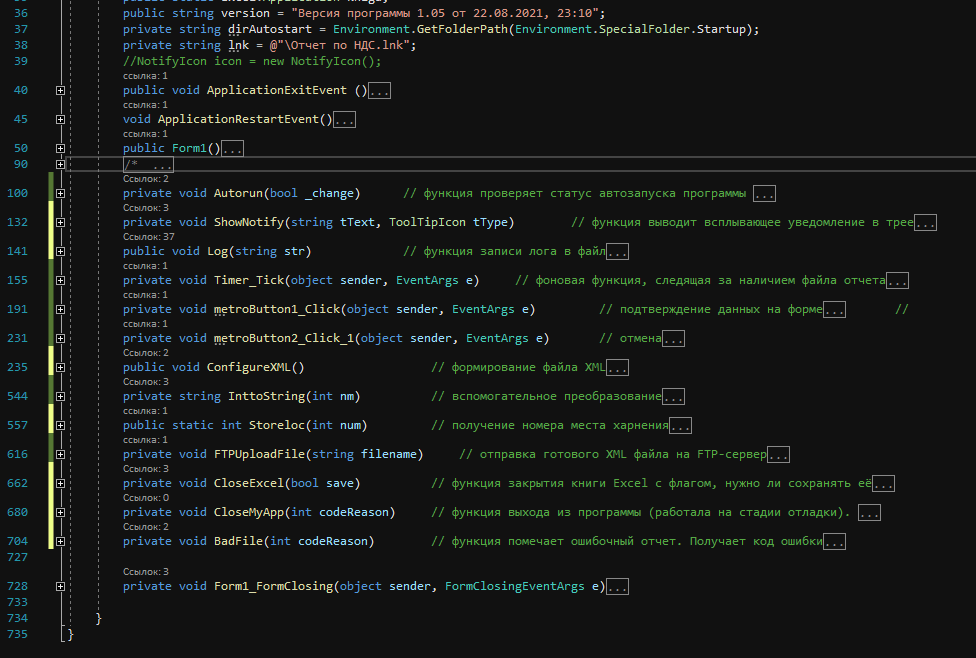Viewport: 976px width, 658px height.
Task: Expand the collapsed comment block at line 90
Action: click(60, 164)
